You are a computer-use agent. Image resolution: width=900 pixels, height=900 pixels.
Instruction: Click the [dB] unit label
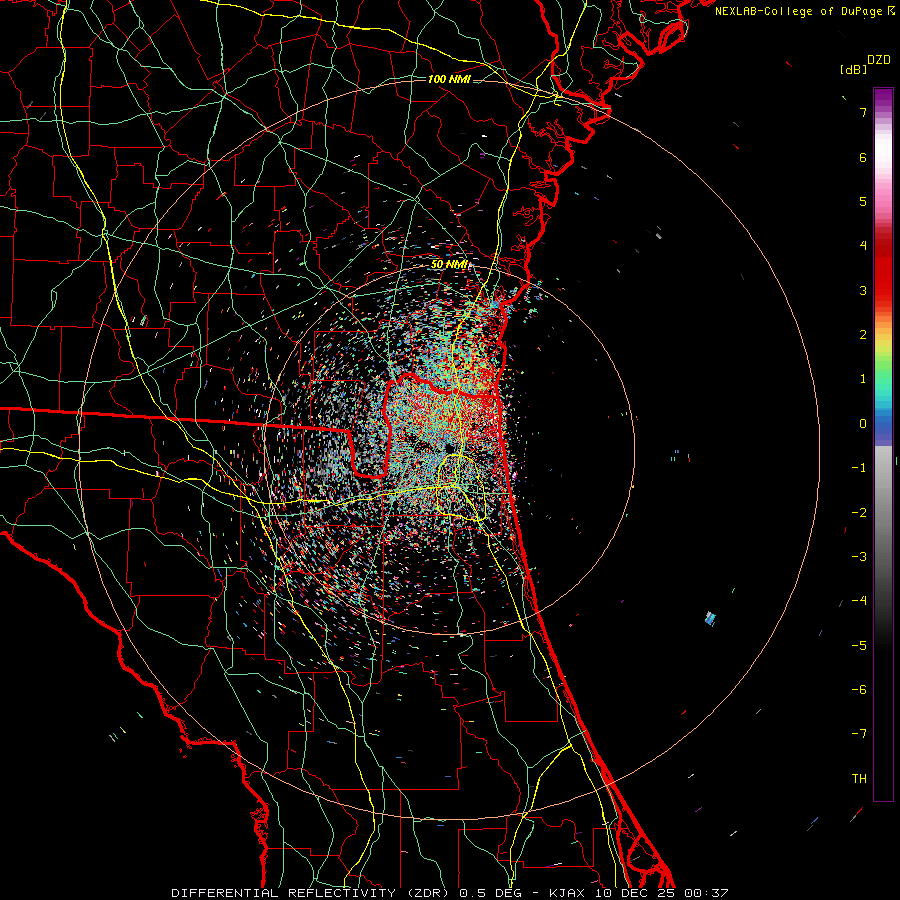point(853,69)
